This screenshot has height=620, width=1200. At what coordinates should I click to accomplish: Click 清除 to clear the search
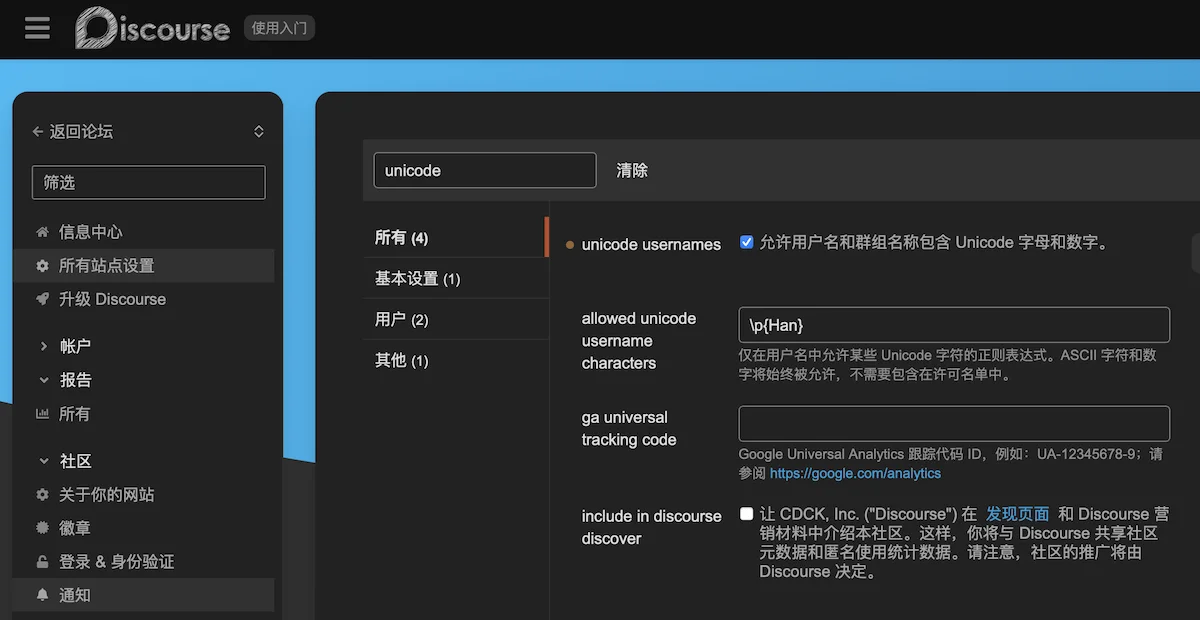tap(632, 170)
